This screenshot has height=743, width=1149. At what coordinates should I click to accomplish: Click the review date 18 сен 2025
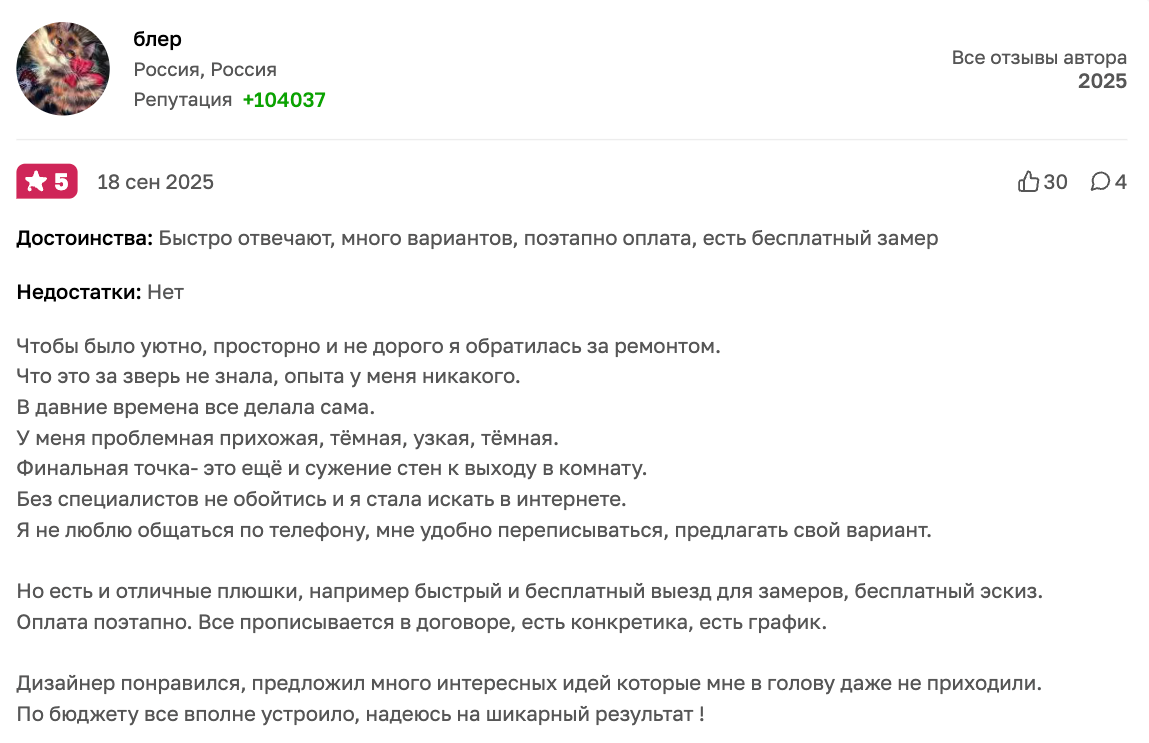point(155,182)
